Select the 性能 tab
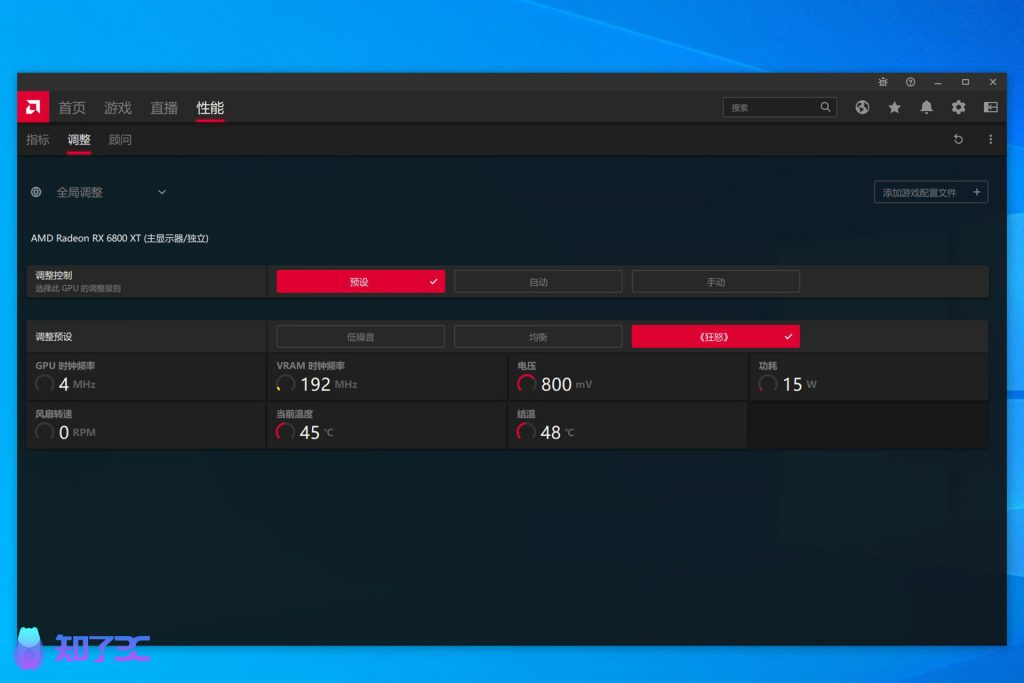 [x=210, y=108]
